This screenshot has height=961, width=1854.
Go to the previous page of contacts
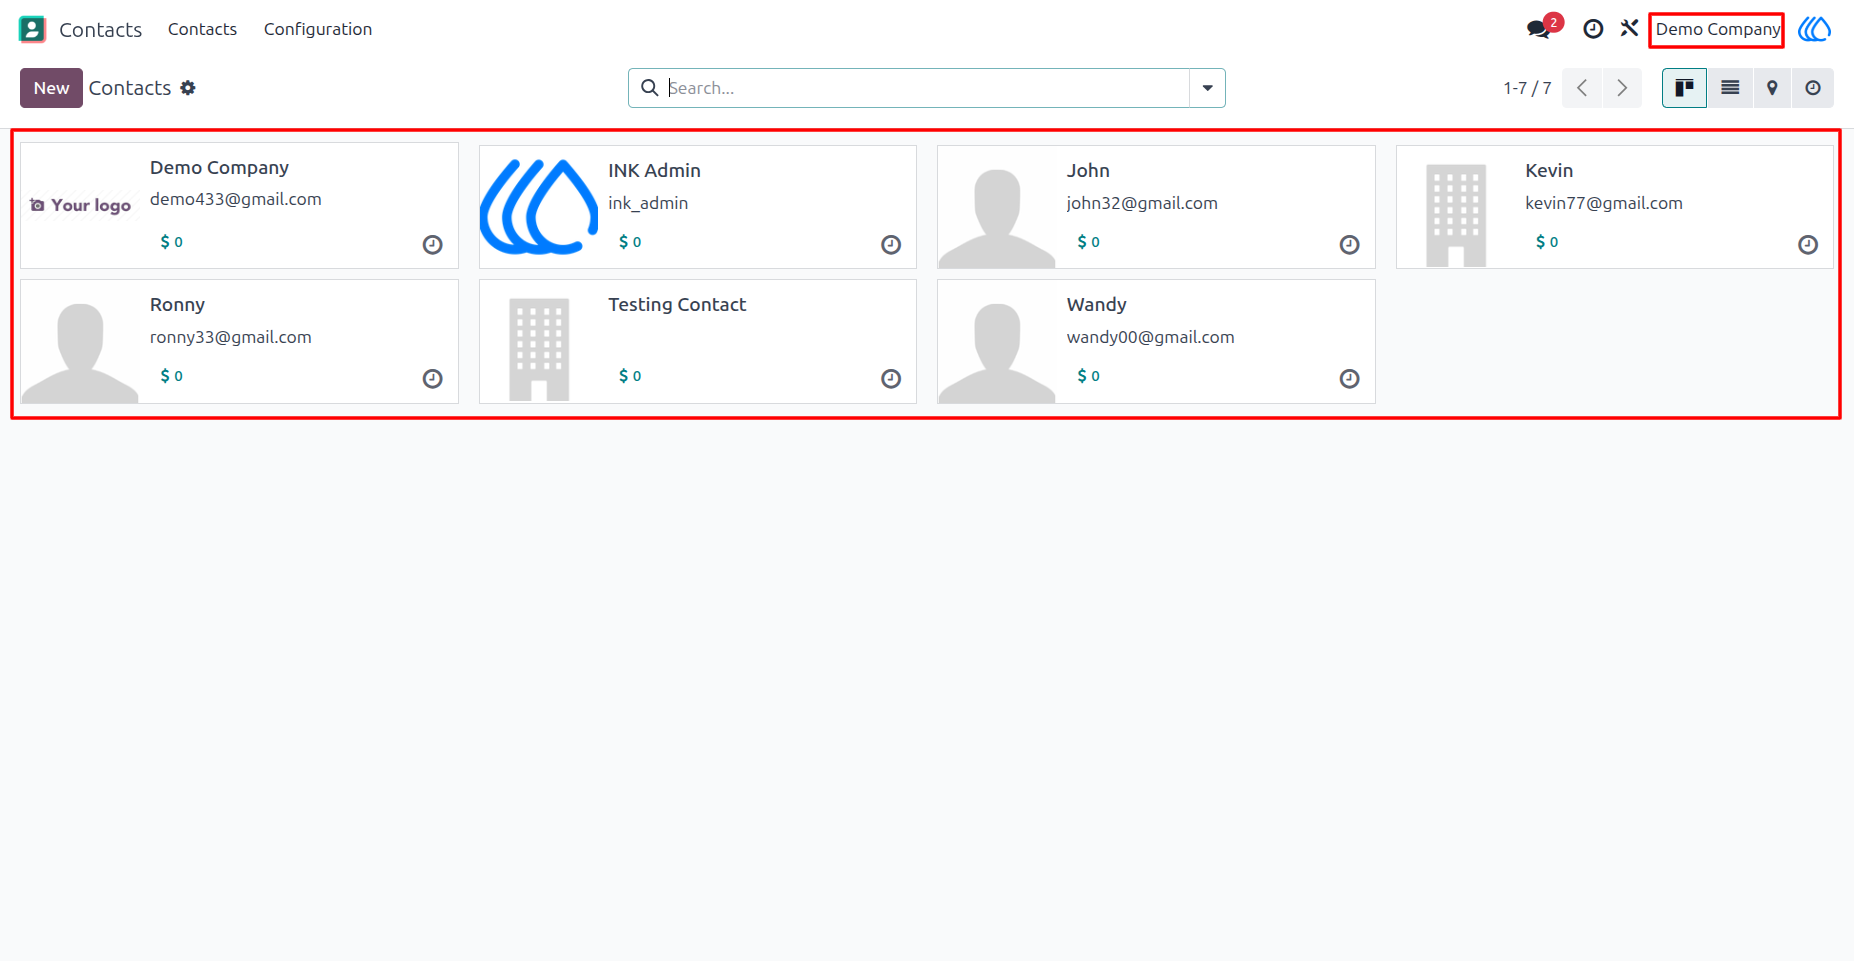1582,88
